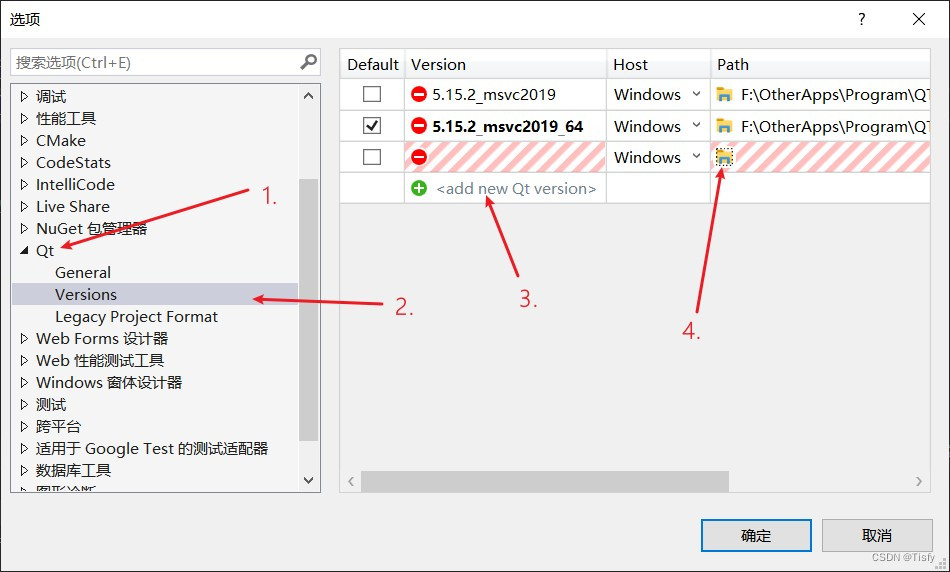Expand Web Forms 设计器 node

click(24, 338)
